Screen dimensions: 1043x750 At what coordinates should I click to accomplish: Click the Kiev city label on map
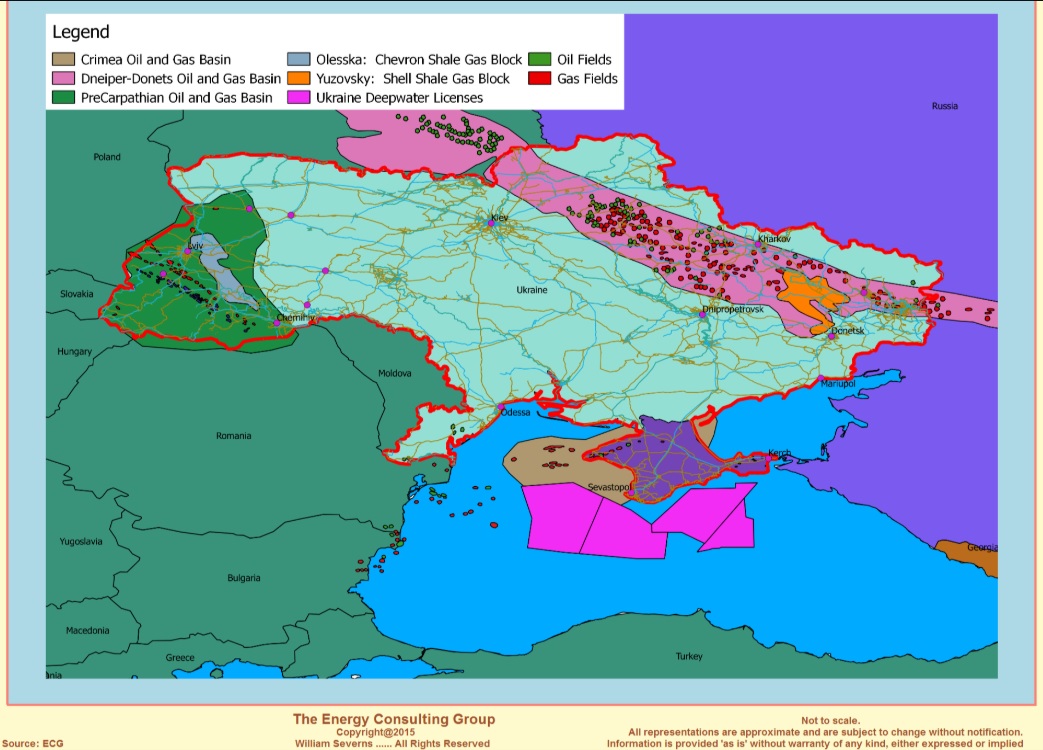[x=500, y=217]
